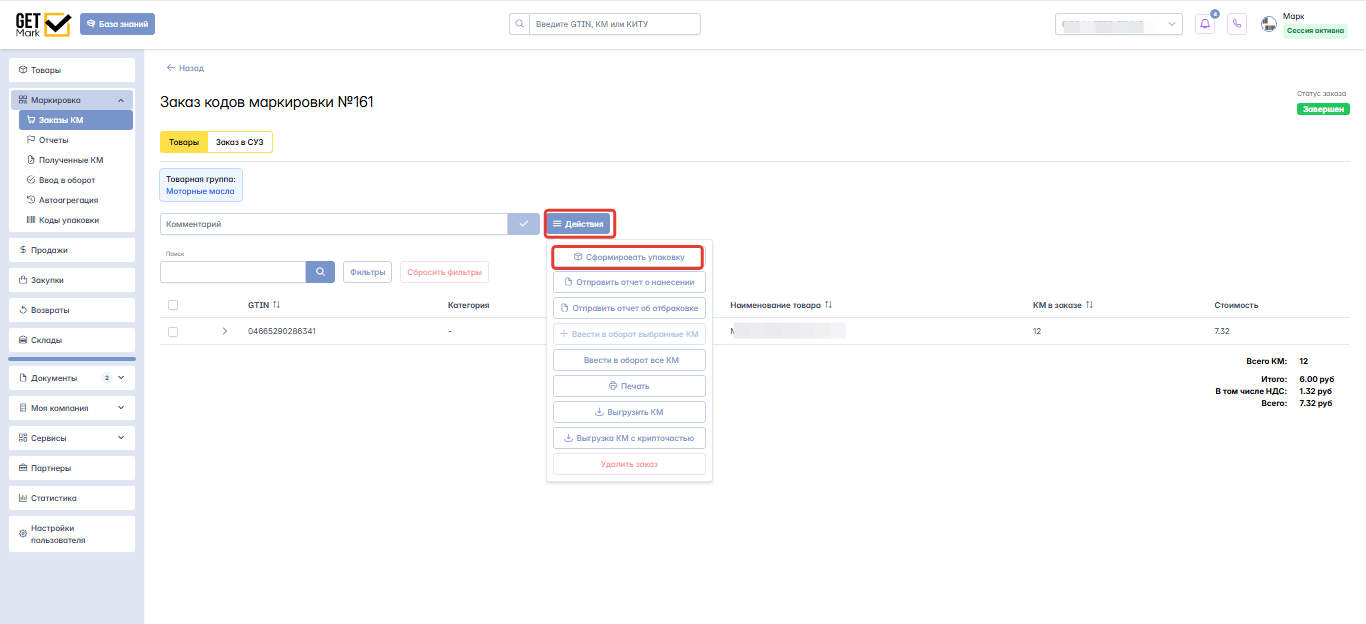Collapse the Маркировка sidebar section
This screenshot has width=1366, height=624.
(72, 100)
